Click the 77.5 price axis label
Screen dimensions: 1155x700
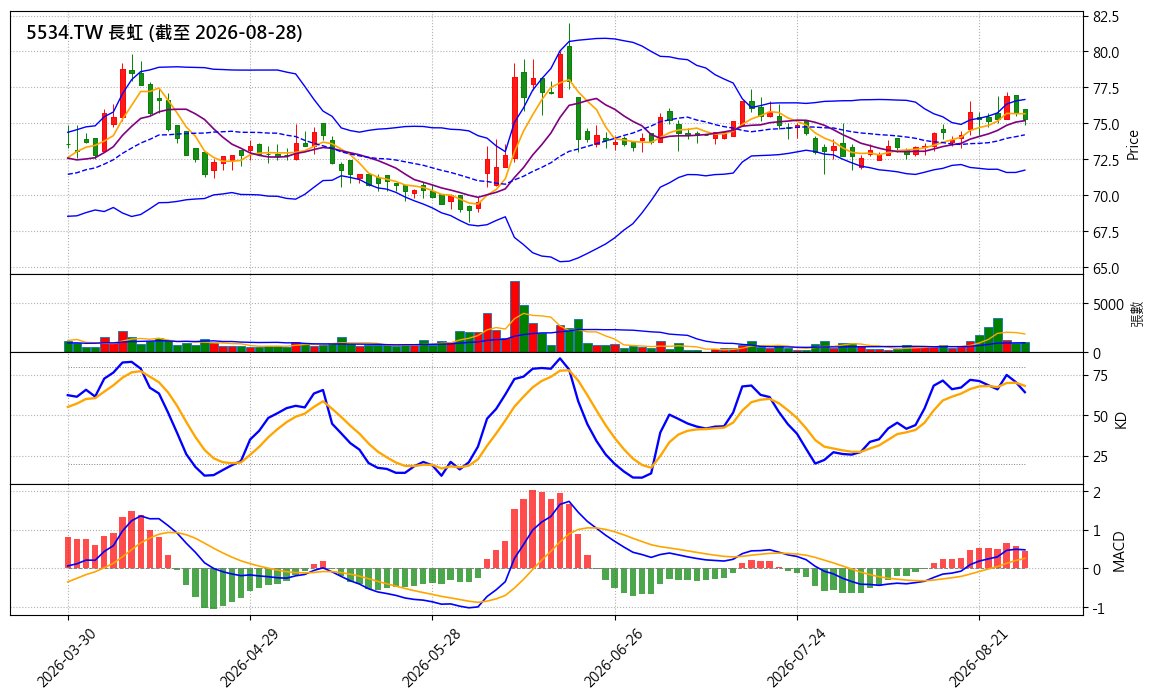1106,89
